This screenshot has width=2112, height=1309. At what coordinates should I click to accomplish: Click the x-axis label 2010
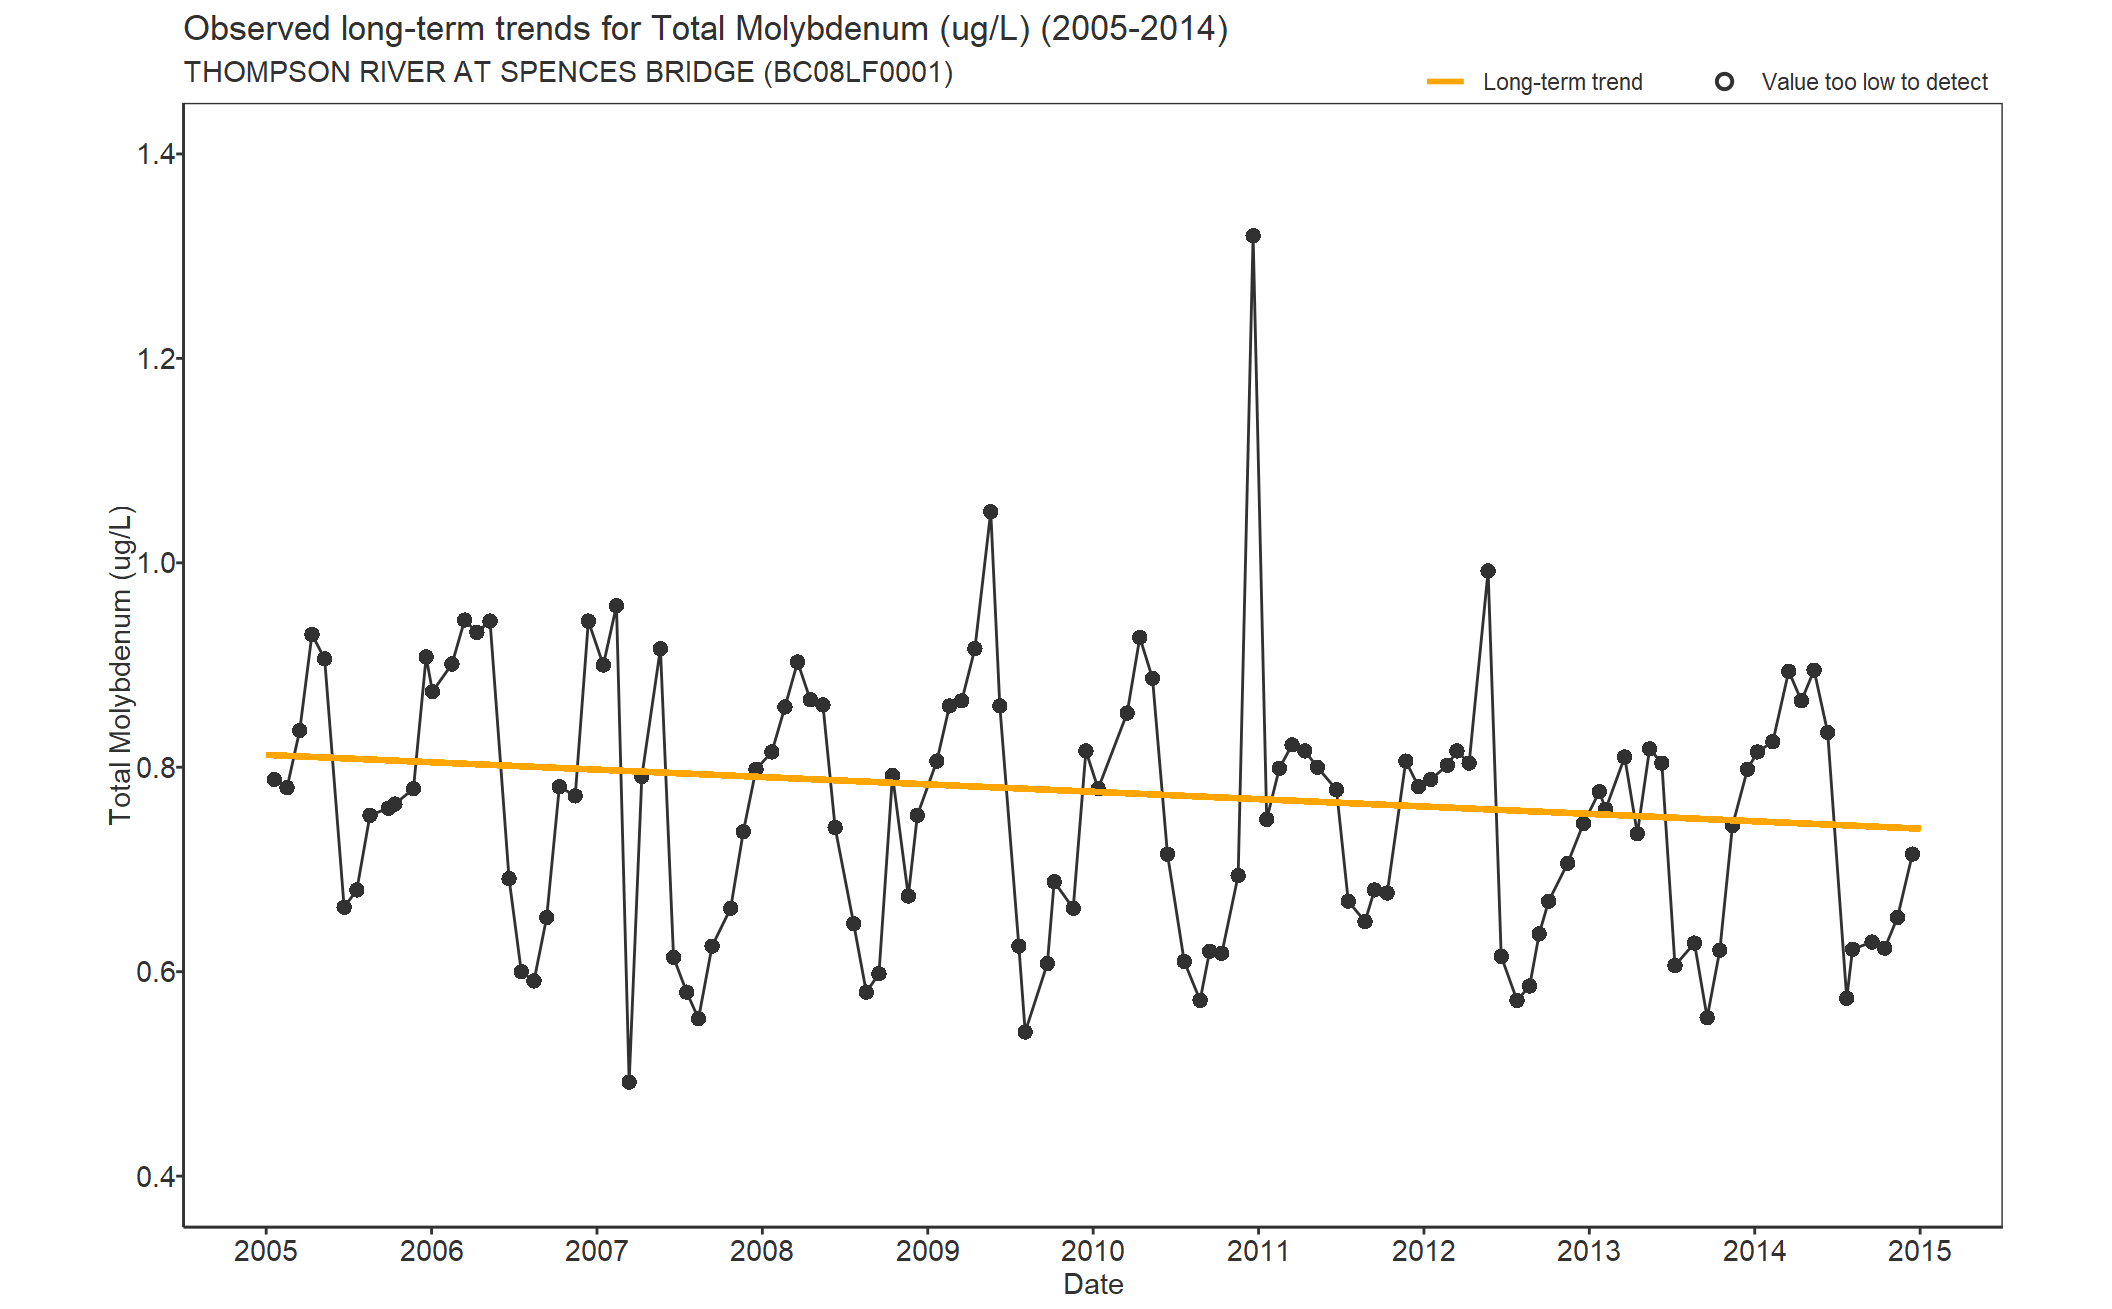coord(1093,1251)
